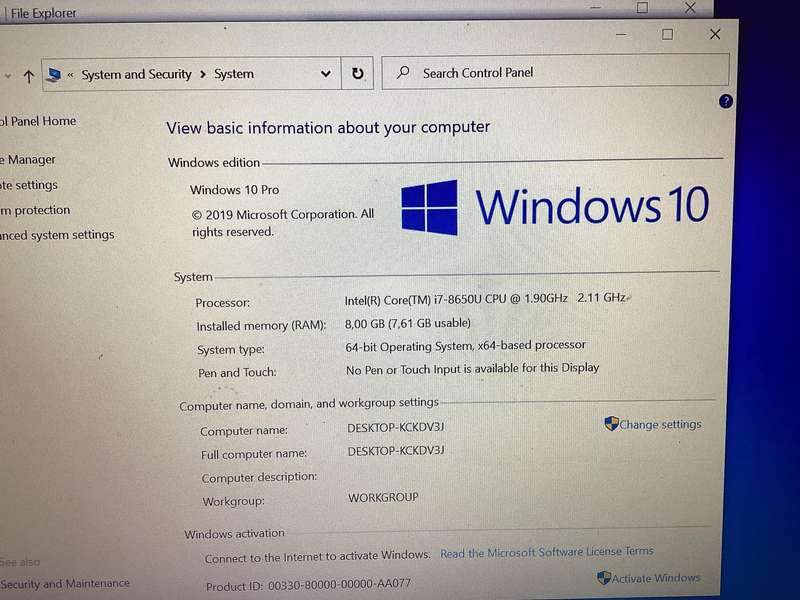
Task: Click 64-bit Operating System text
Action: coord(465,346)
